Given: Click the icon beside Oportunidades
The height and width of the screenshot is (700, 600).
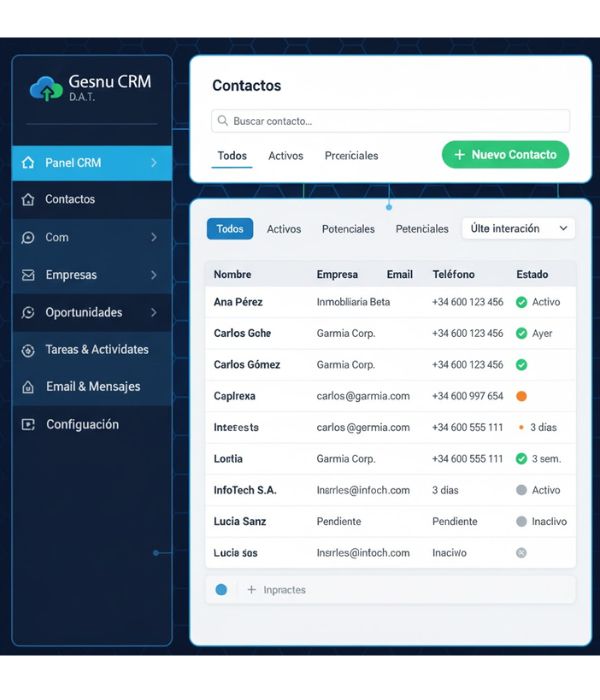Looking at the screenshot, I should tap(27, 313).
